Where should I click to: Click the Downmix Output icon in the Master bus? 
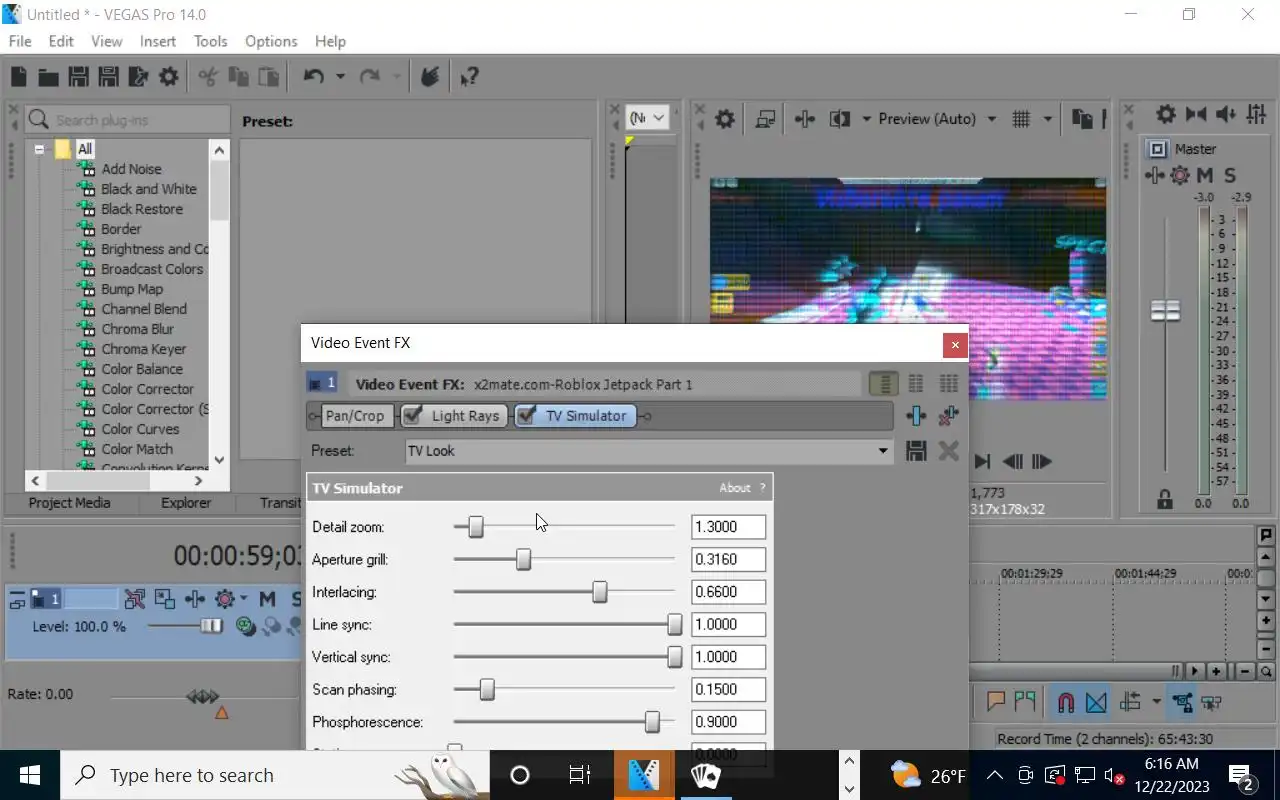1196,115
